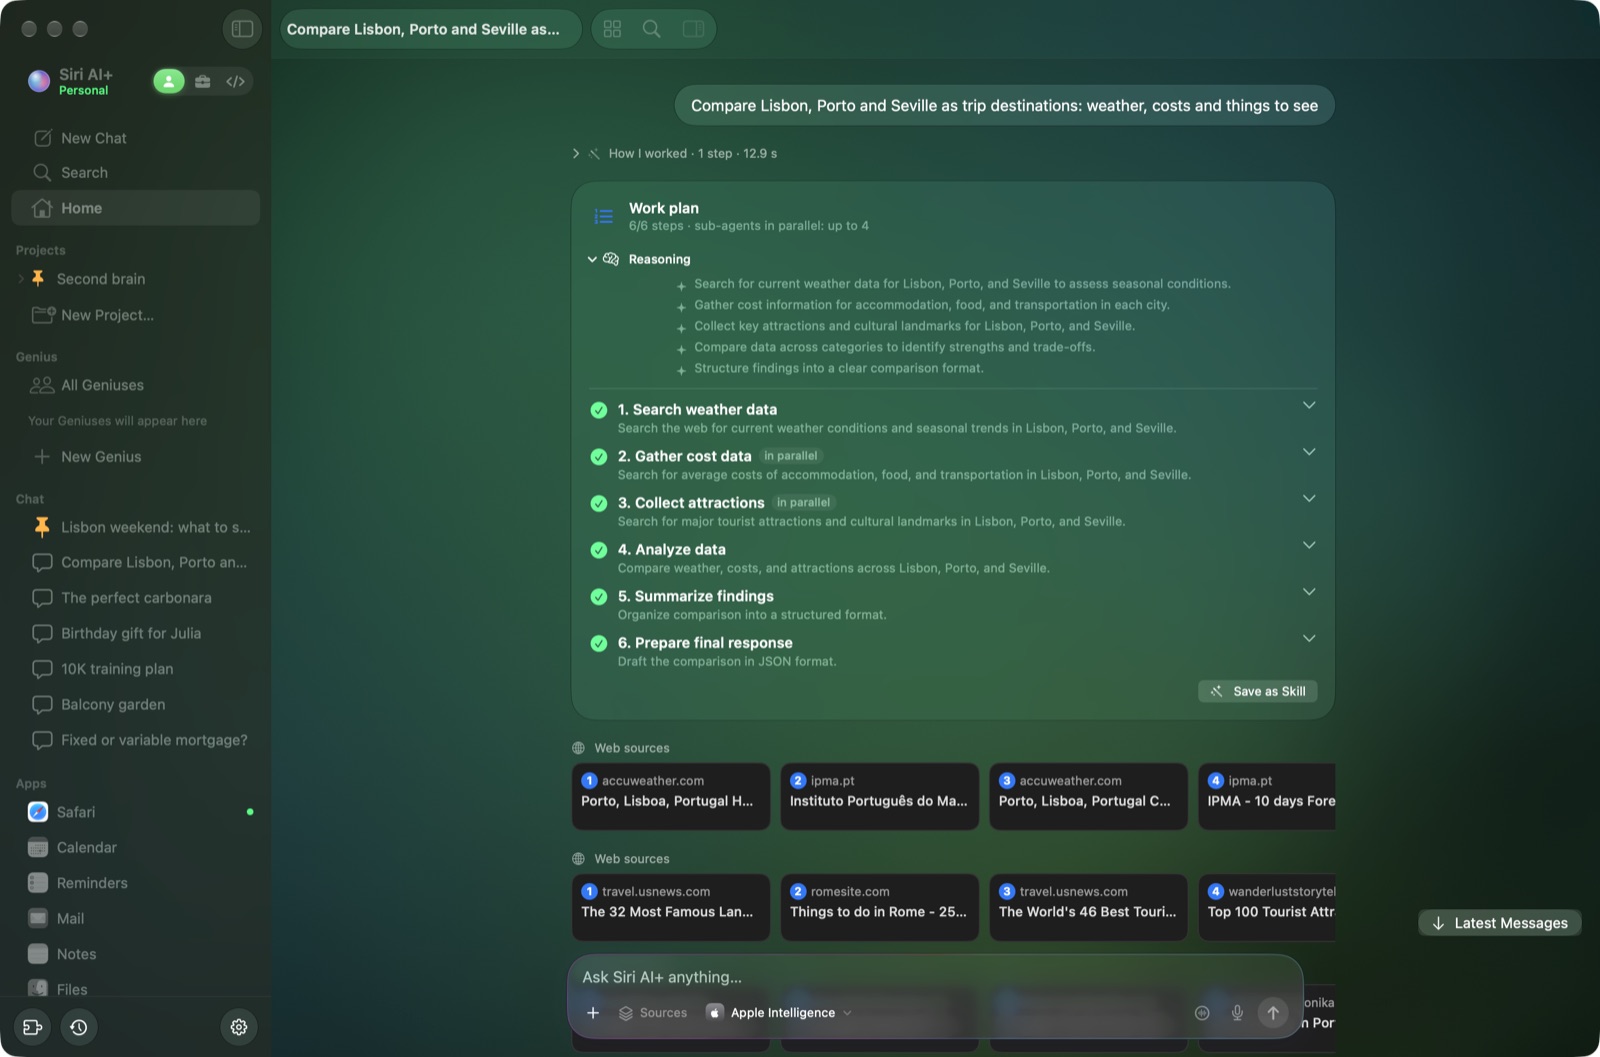Expand How I worked details
This screenshot has width=1600, height=1057.
pos(576,154)
